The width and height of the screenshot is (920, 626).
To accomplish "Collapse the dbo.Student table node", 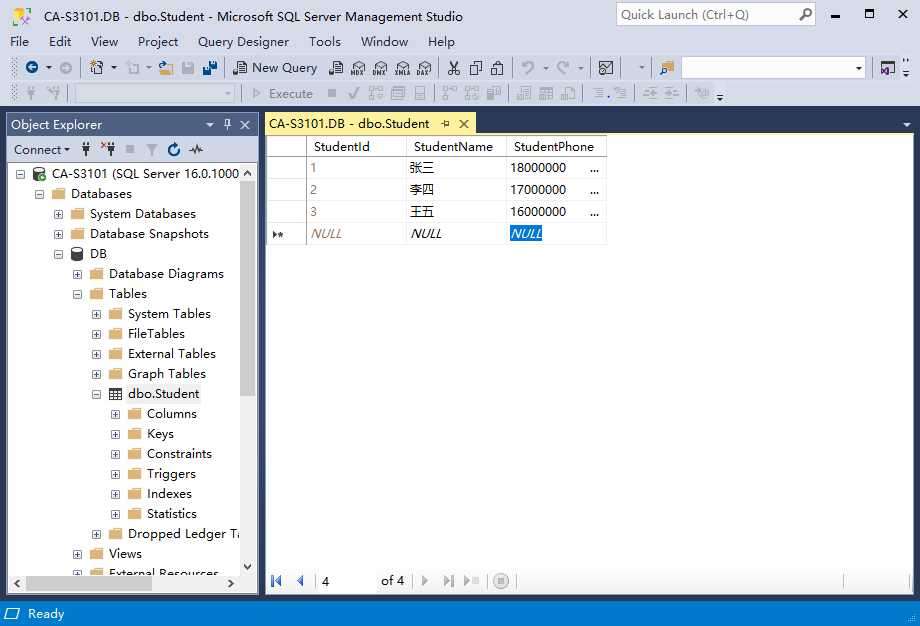I will click(x=97, y=394).
